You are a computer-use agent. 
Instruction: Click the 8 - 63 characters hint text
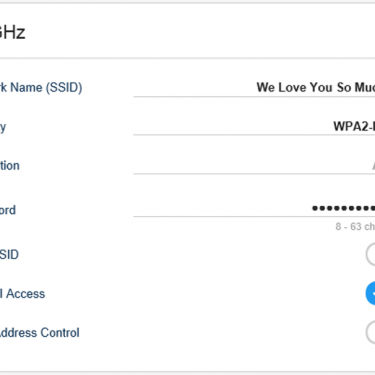coord(355,227)
